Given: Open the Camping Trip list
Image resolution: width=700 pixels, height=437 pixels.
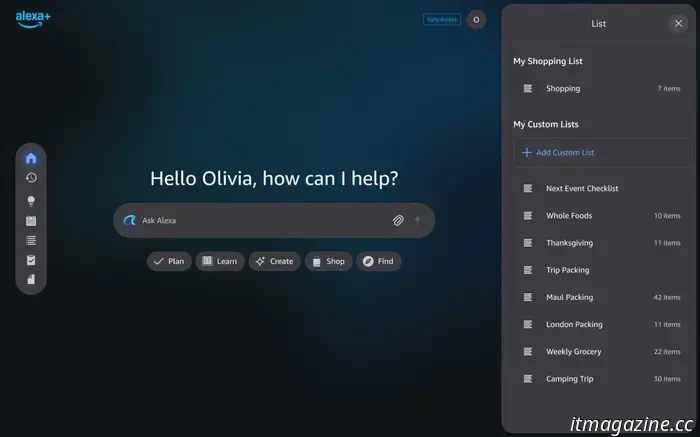Looking at the screenshot, I should [602, 379].
